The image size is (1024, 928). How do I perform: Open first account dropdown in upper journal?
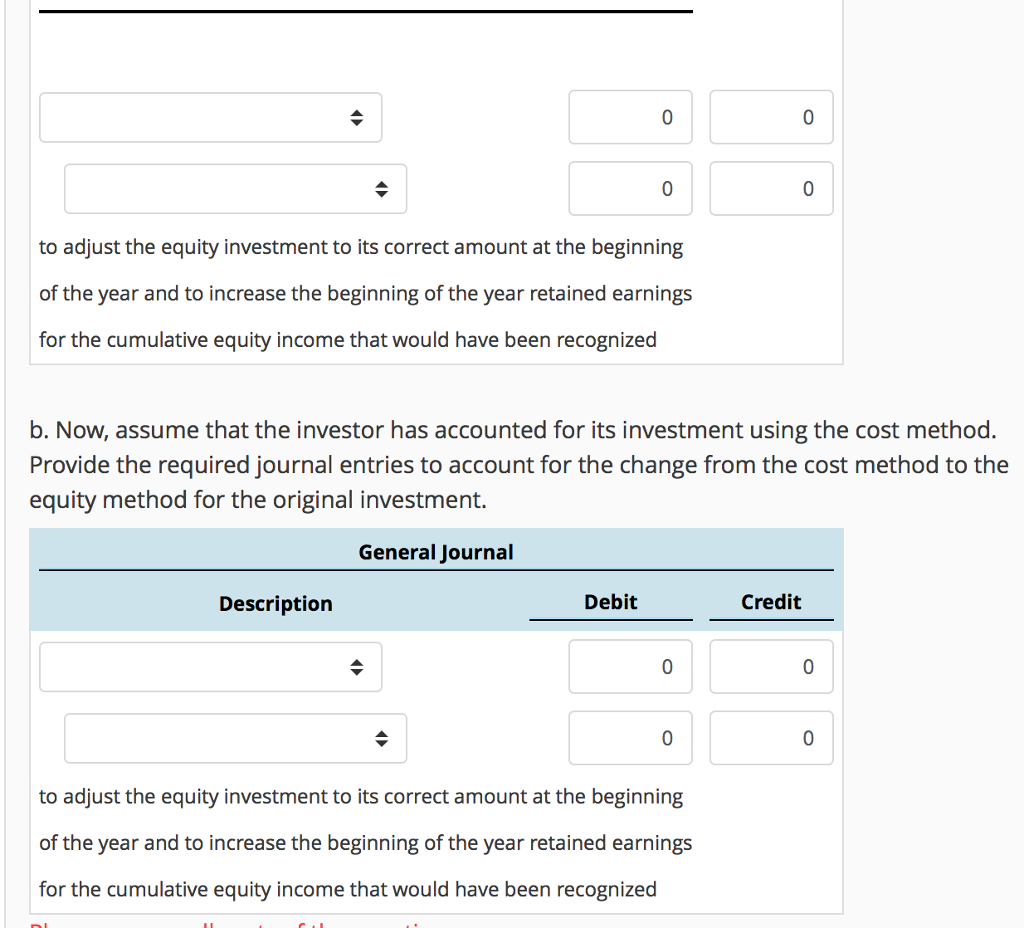(x=210, y=118)
